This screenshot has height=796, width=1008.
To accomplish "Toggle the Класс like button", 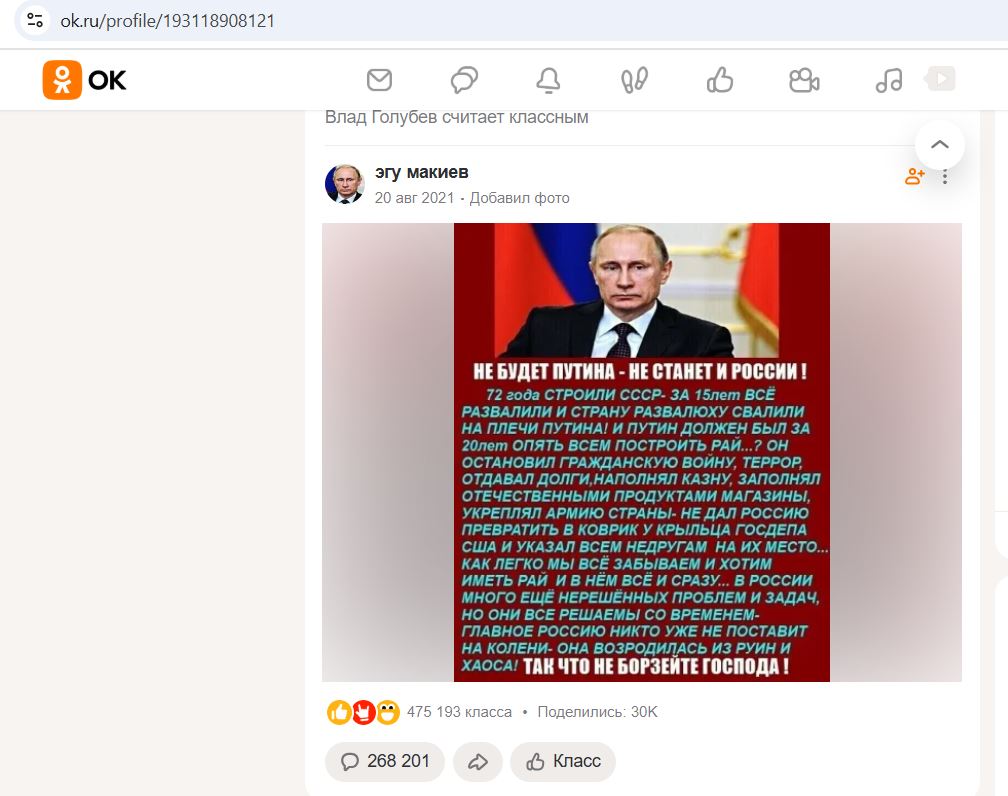I will point(563,762).
